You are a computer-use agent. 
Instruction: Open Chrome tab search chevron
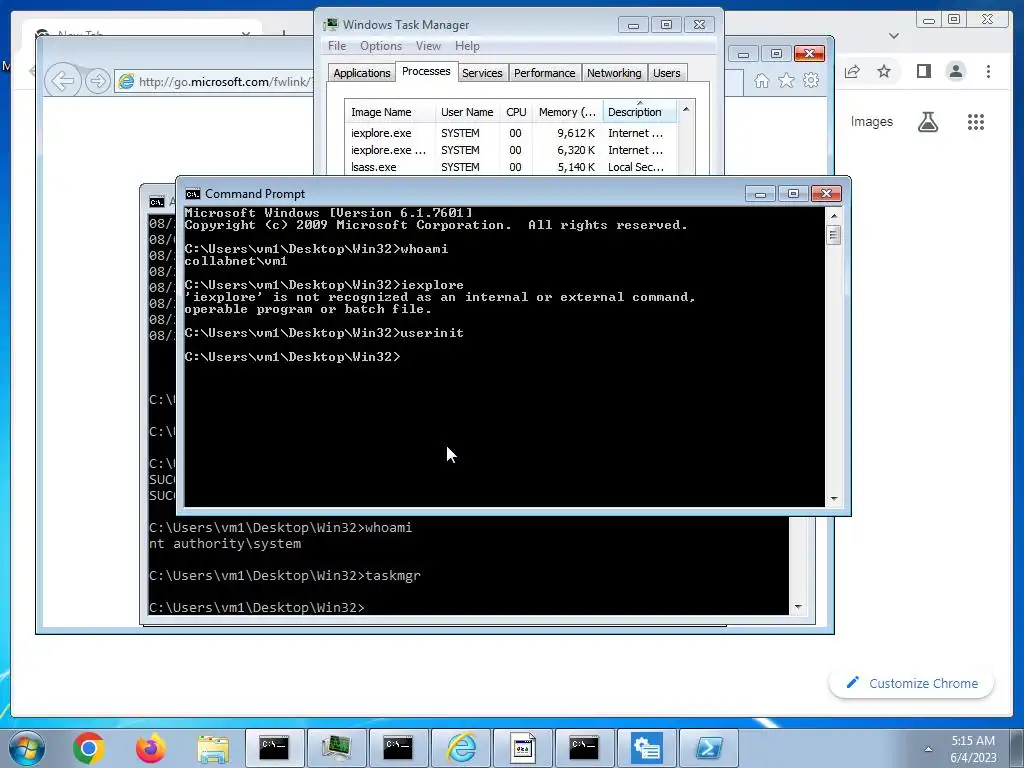(894, 36)
